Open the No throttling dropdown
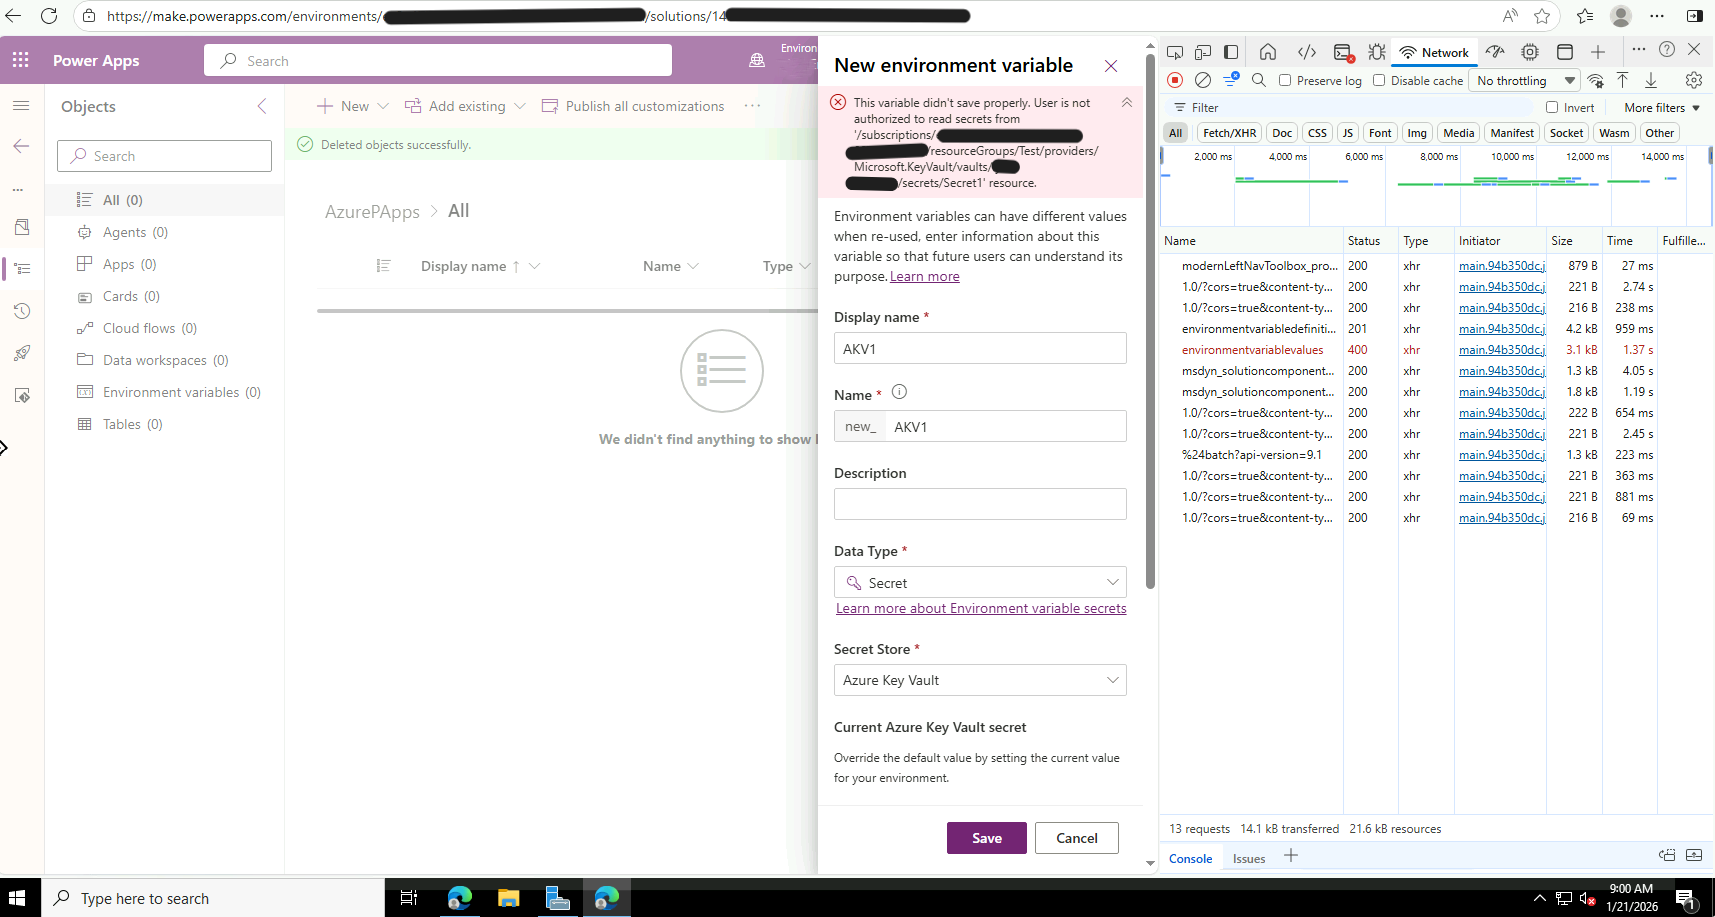The width and height of the screenshot is (1715, 917). pos(1523,80)
